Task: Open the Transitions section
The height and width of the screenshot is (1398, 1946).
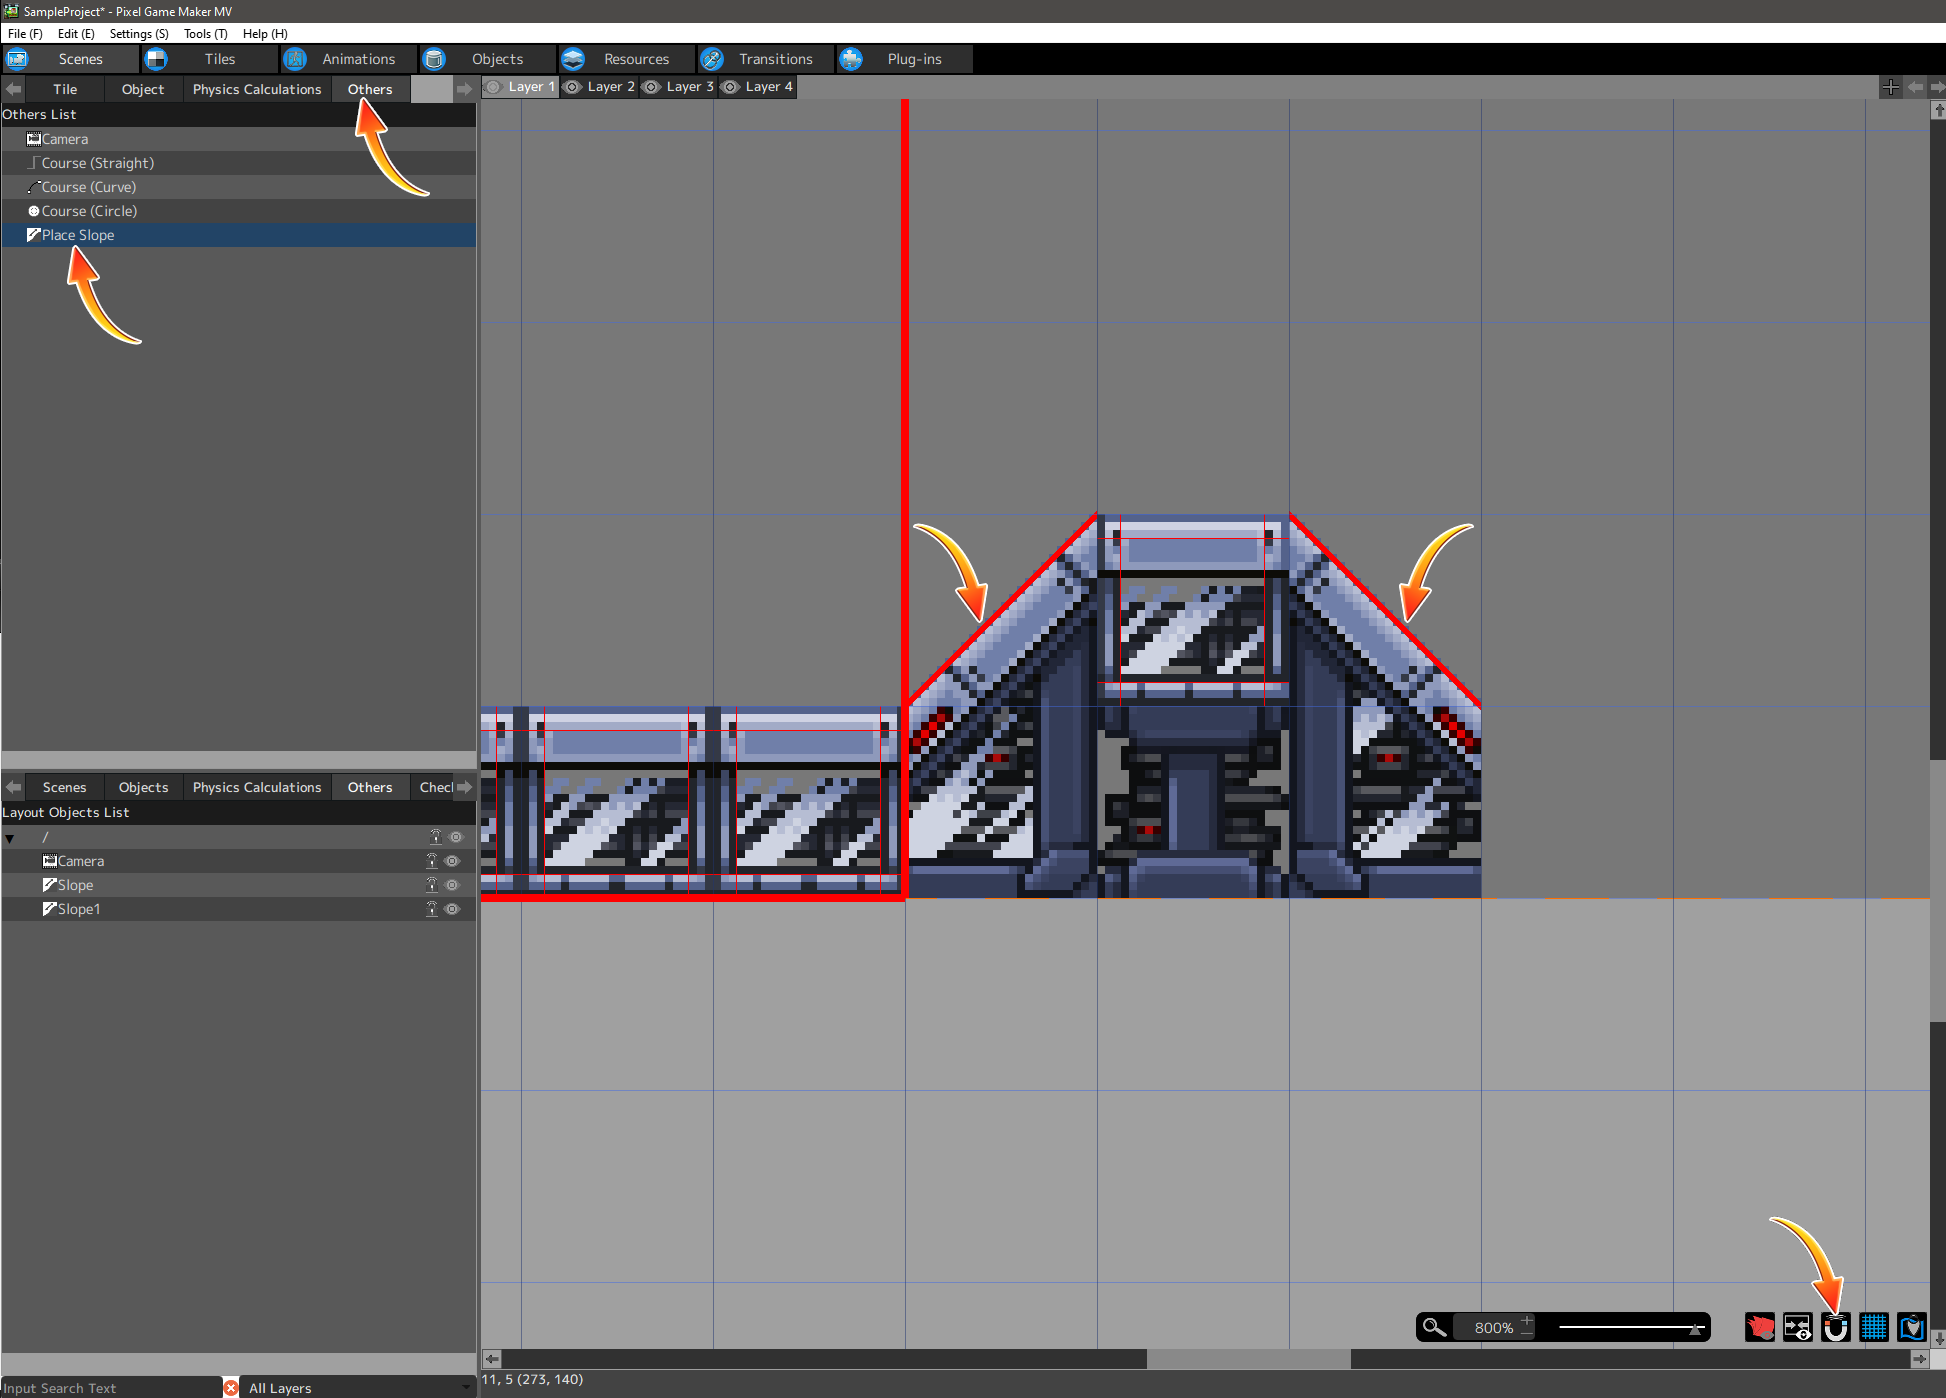Action: (775, 59)
